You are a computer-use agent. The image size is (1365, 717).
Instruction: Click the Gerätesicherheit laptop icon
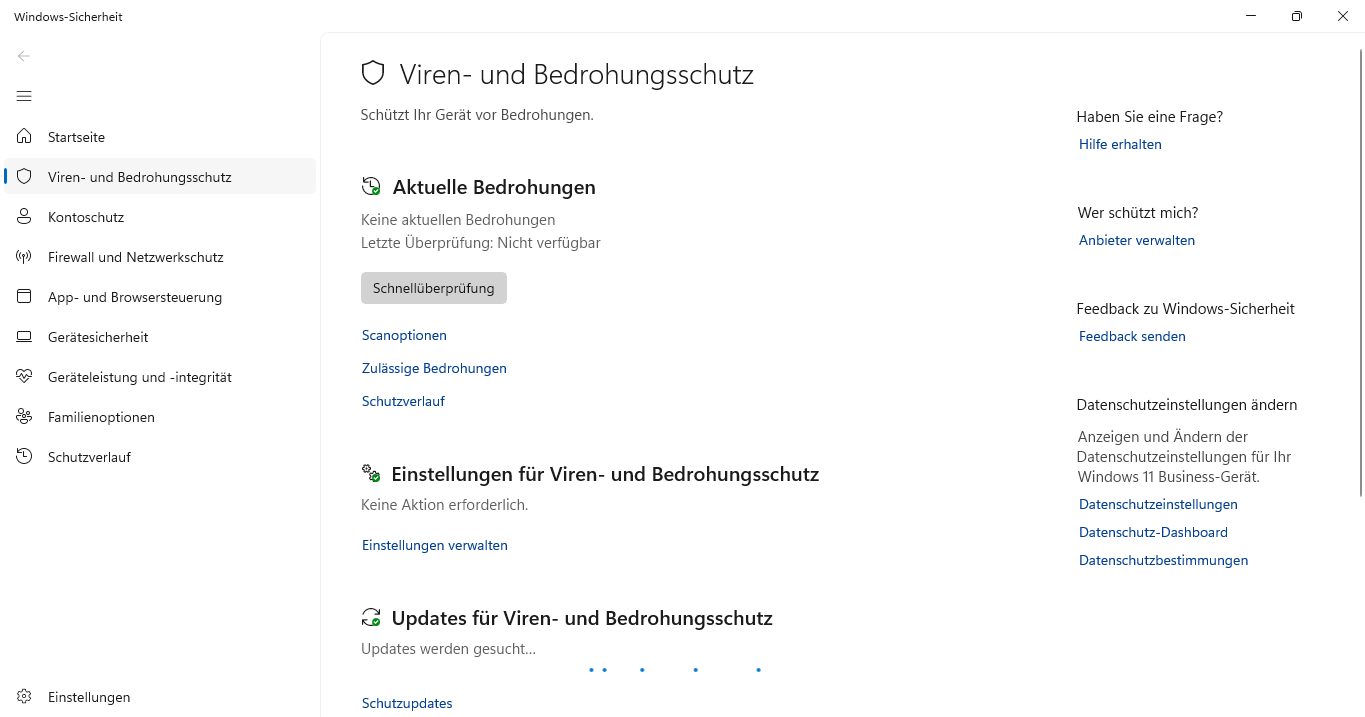click(25, 337)
